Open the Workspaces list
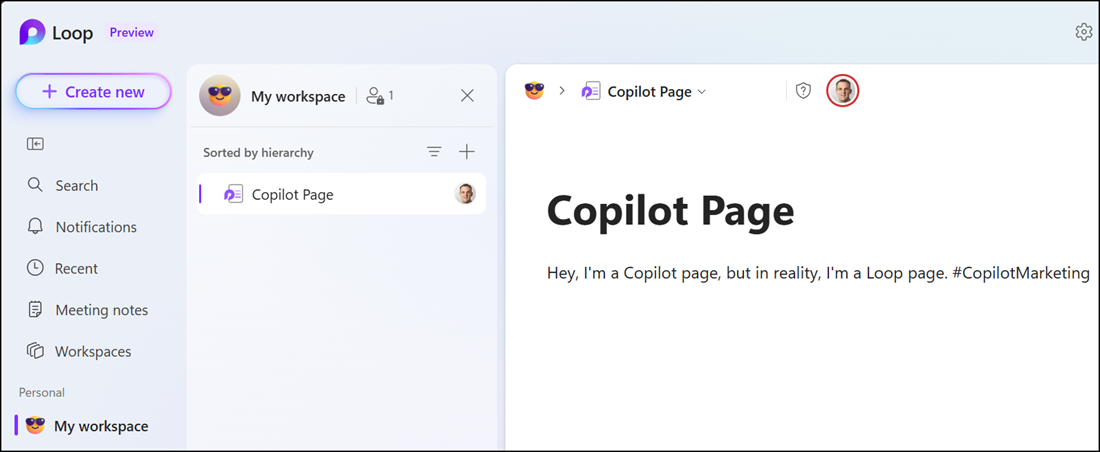This screenshot has width=1100, height=452. (x=93, y=352)
